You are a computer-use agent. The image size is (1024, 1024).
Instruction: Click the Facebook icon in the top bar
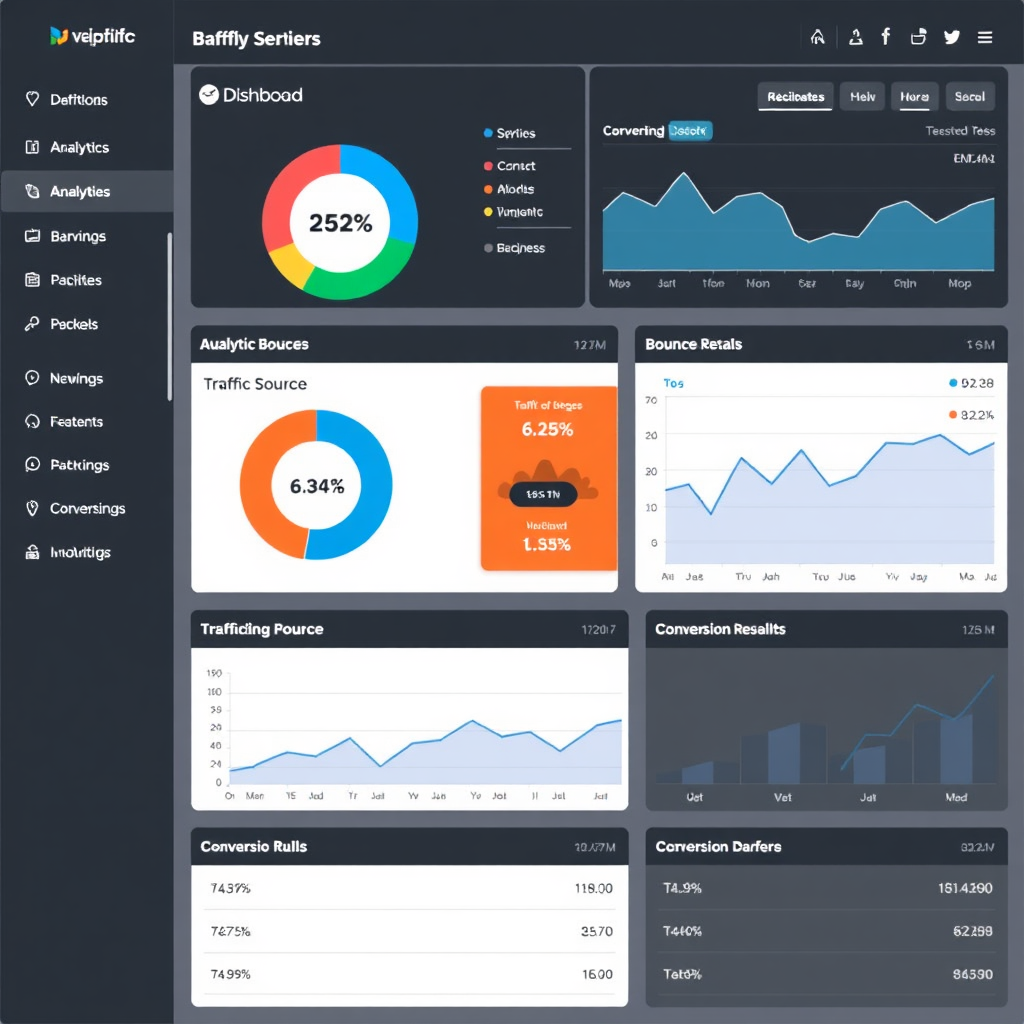click(x=886, y=36)
